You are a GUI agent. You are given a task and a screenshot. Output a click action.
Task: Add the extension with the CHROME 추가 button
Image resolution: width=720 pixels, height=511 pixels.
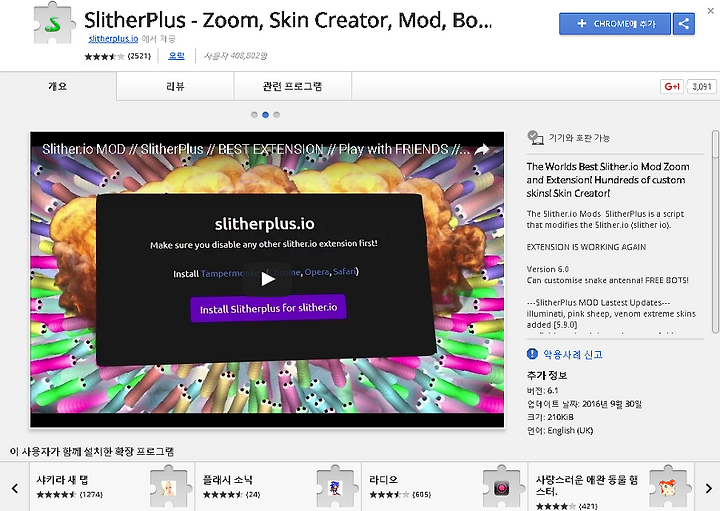tap(614, 23)
